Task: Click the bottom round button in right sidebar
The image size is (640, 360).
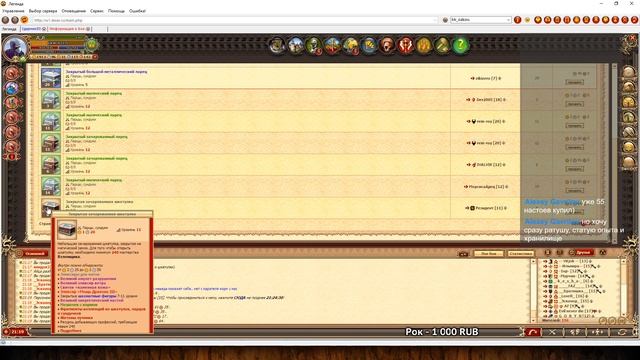Action: [629, 162]
